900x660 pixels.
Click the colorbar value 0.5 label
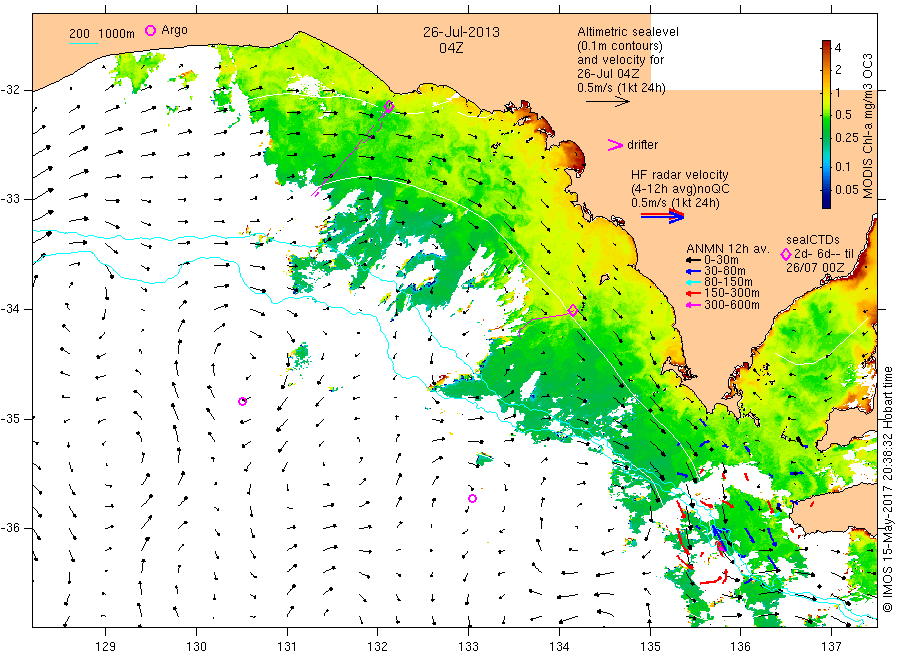(x=843, y=115)
